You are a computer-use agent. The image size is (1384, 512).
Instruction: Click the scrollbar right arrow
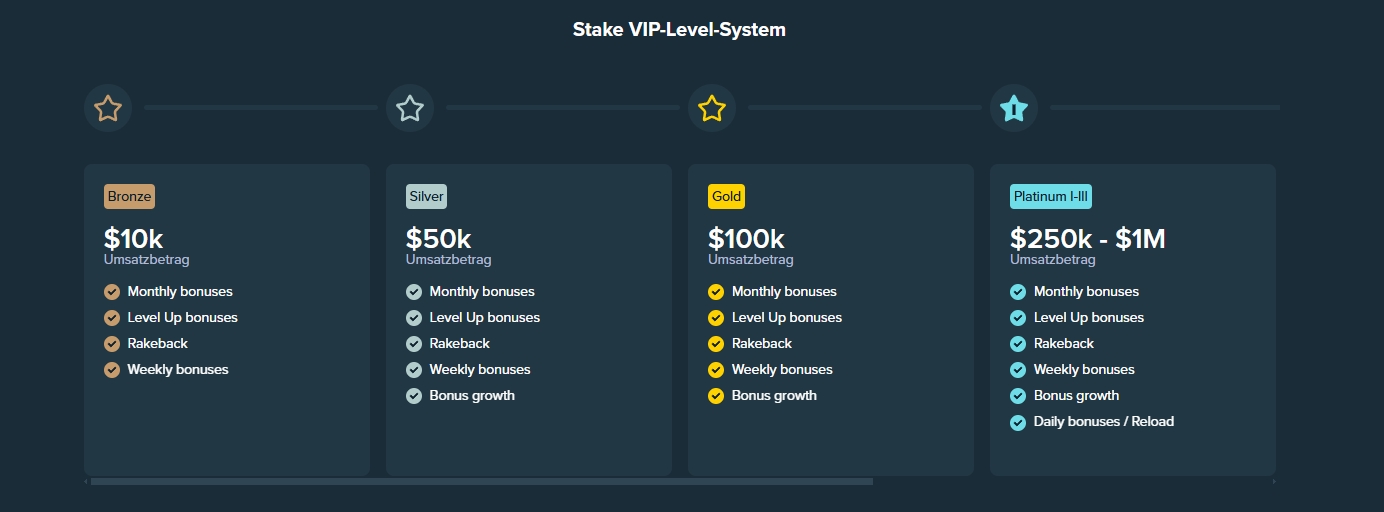tap(1273, 482)
